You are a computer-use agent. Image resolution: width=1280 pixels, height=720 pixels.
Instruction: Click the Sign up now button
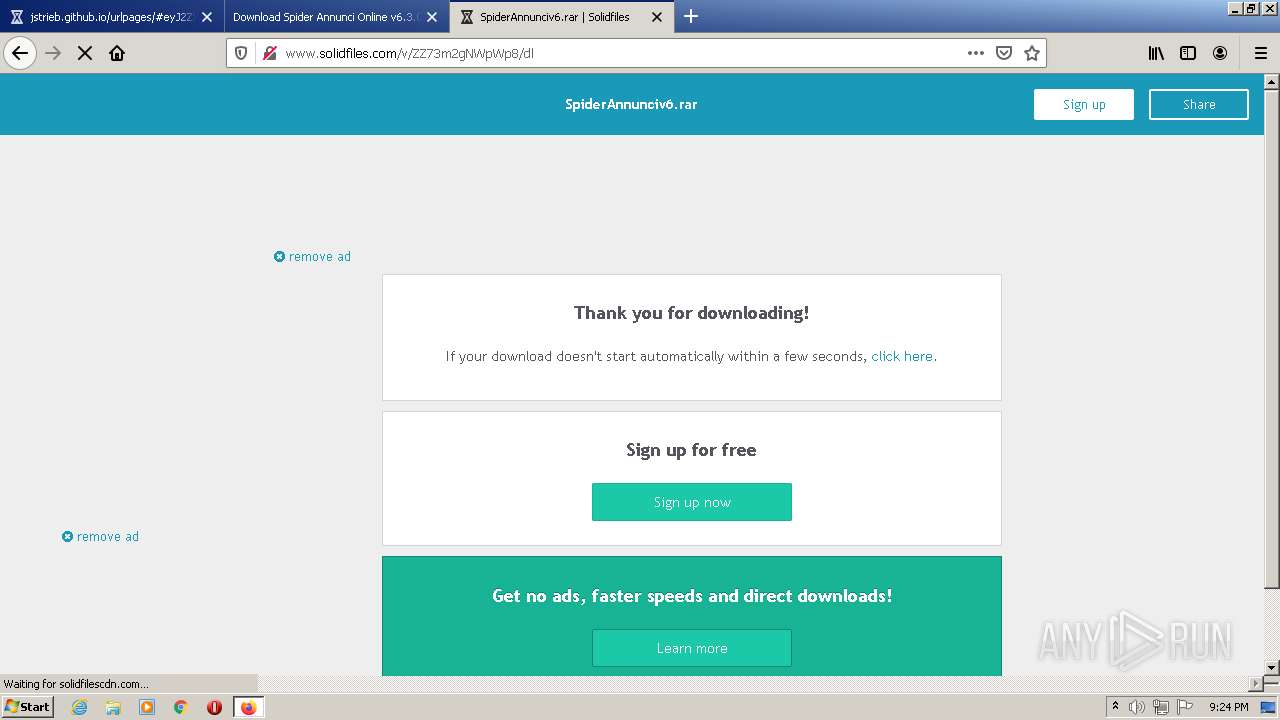[x=692, y=502]
